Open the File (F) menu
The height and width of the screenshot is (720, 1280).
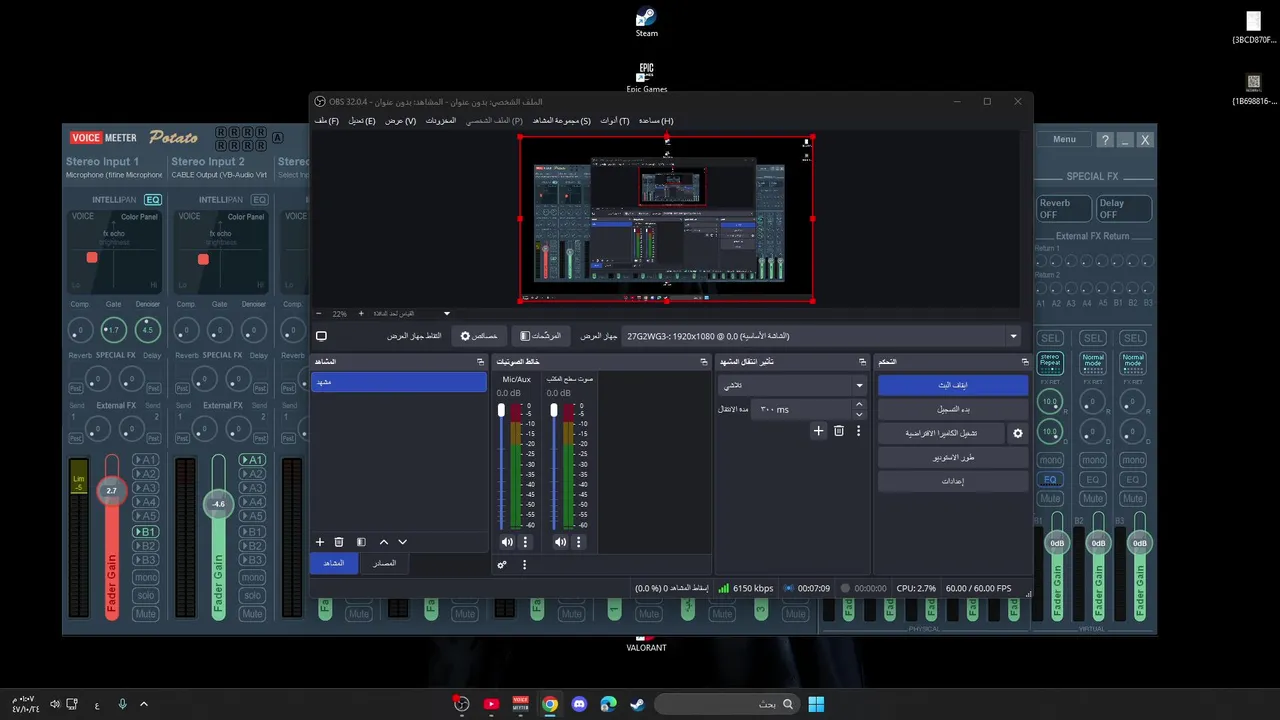327,121
